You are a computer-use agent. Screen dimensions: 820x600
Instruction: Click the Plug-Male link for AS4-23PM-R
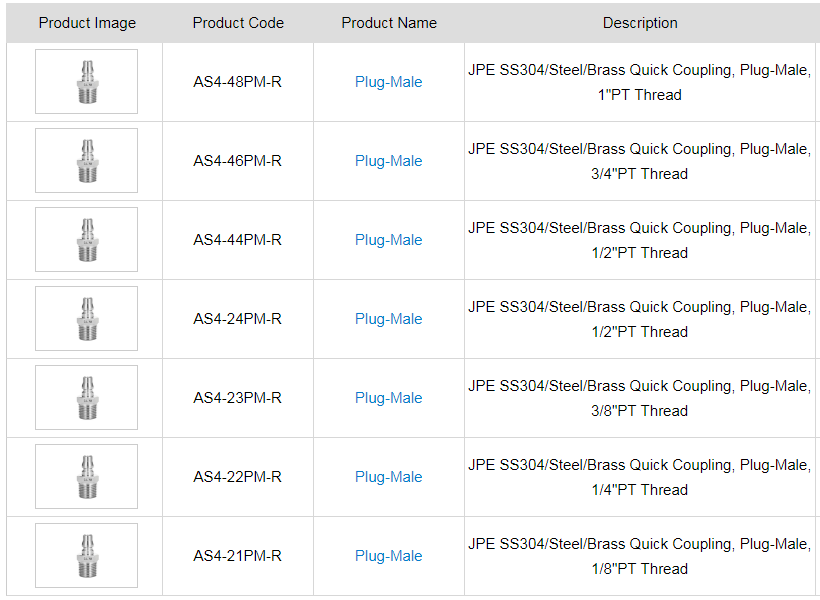point(388,398)
